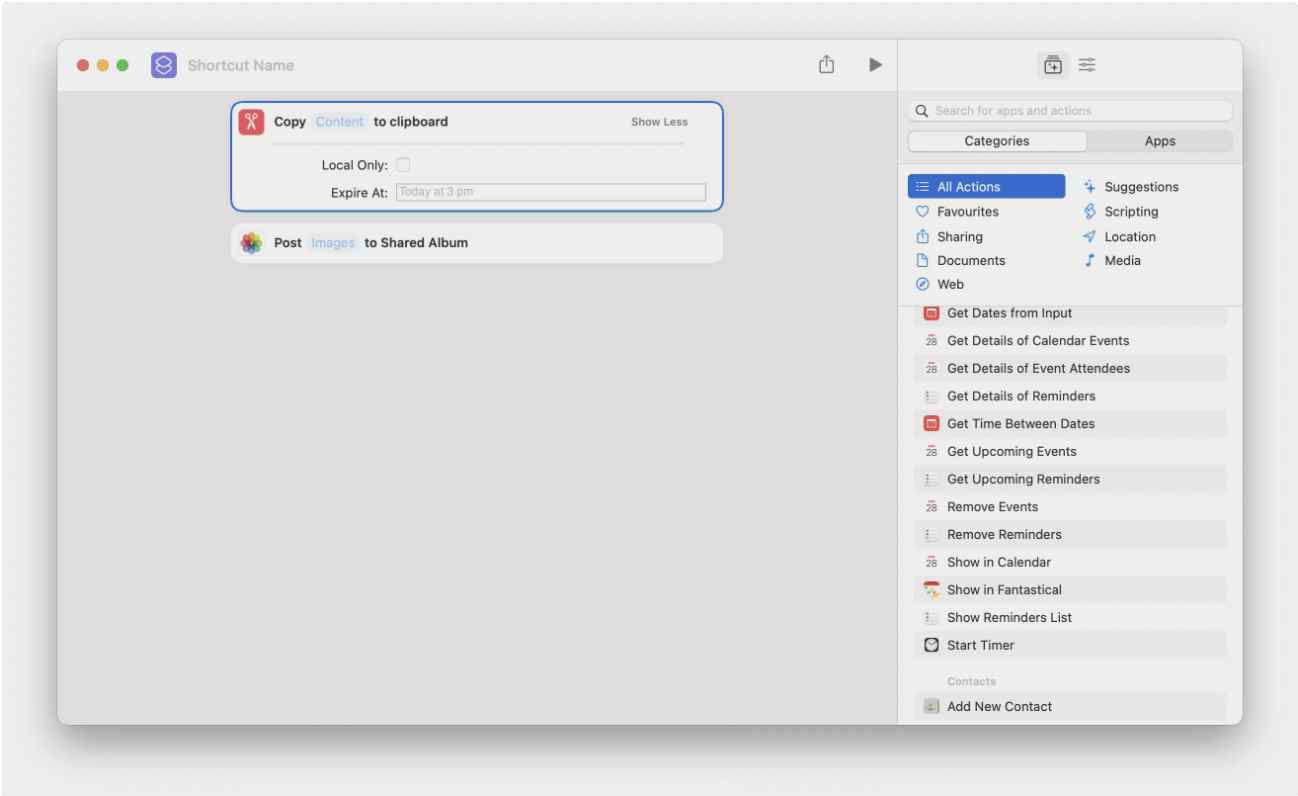Viewport: 1298px width, 796px height.
Task: Click the Share shortcut icon in toolbar
Action: (x=826, y=64)
